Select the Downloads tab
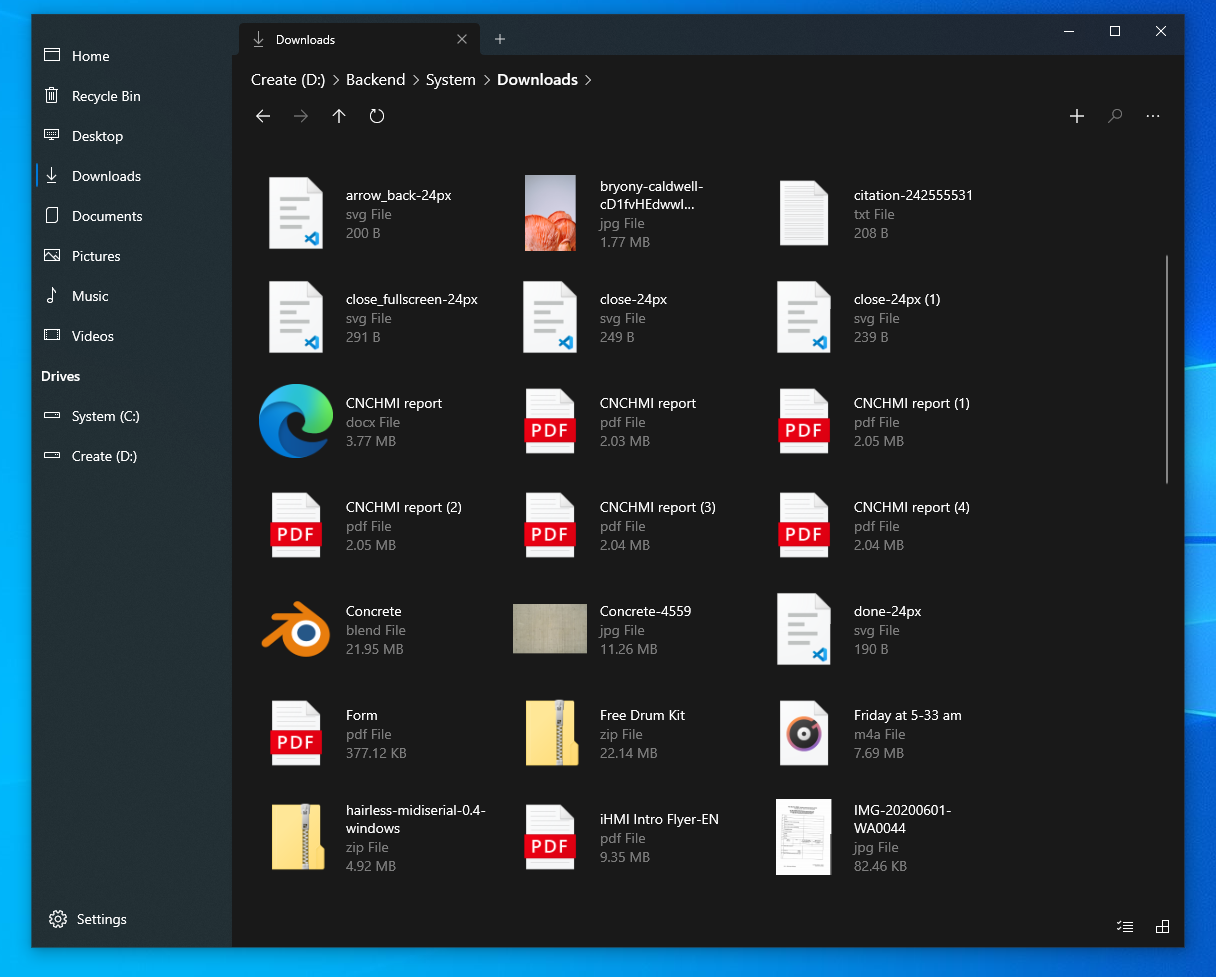The image size is (1216, 977). click(360, 39)
